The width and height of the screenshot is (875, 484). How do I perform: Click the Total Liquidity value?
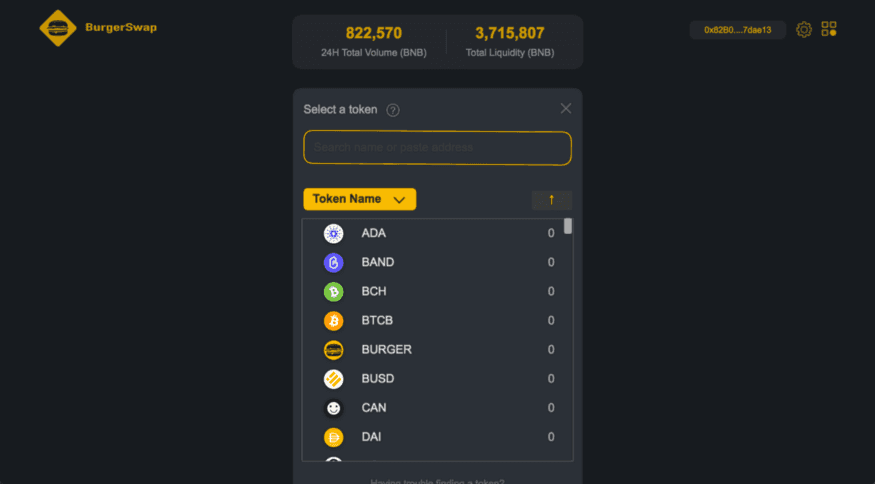click(509, 33)
